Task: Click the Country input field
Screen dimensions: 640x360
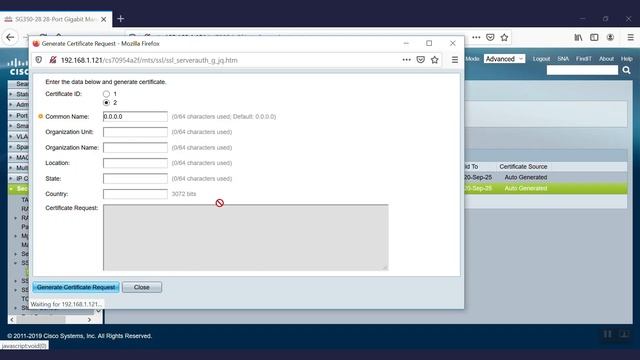Action: point(135,194)
